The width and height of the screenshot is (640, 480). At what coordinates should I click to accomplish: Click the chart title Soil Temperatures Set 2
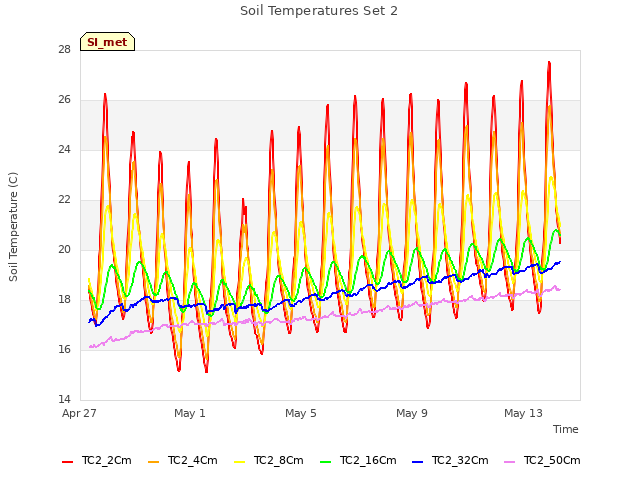319,11
